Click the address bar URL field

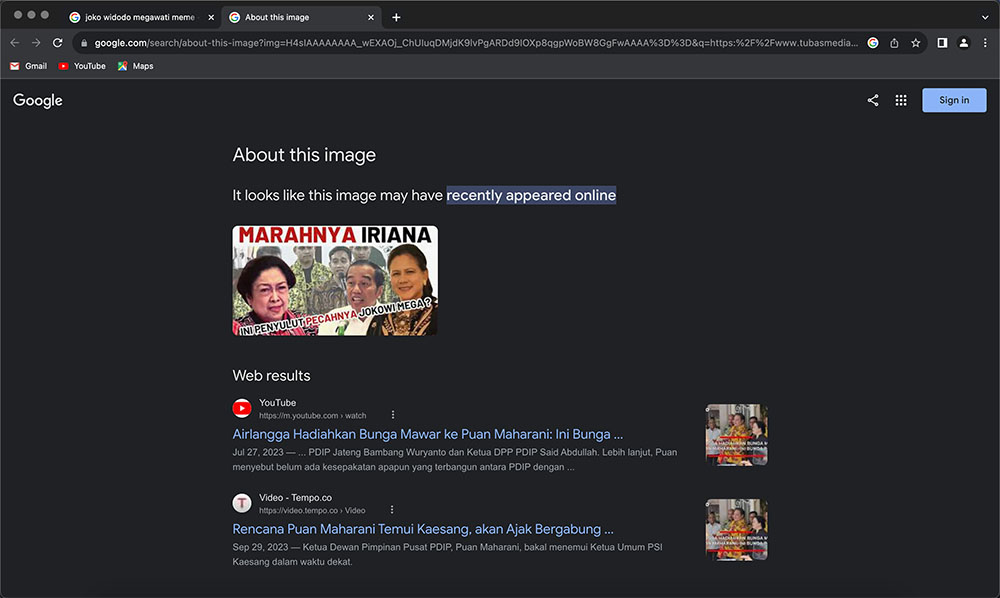(x=470, y=43)
